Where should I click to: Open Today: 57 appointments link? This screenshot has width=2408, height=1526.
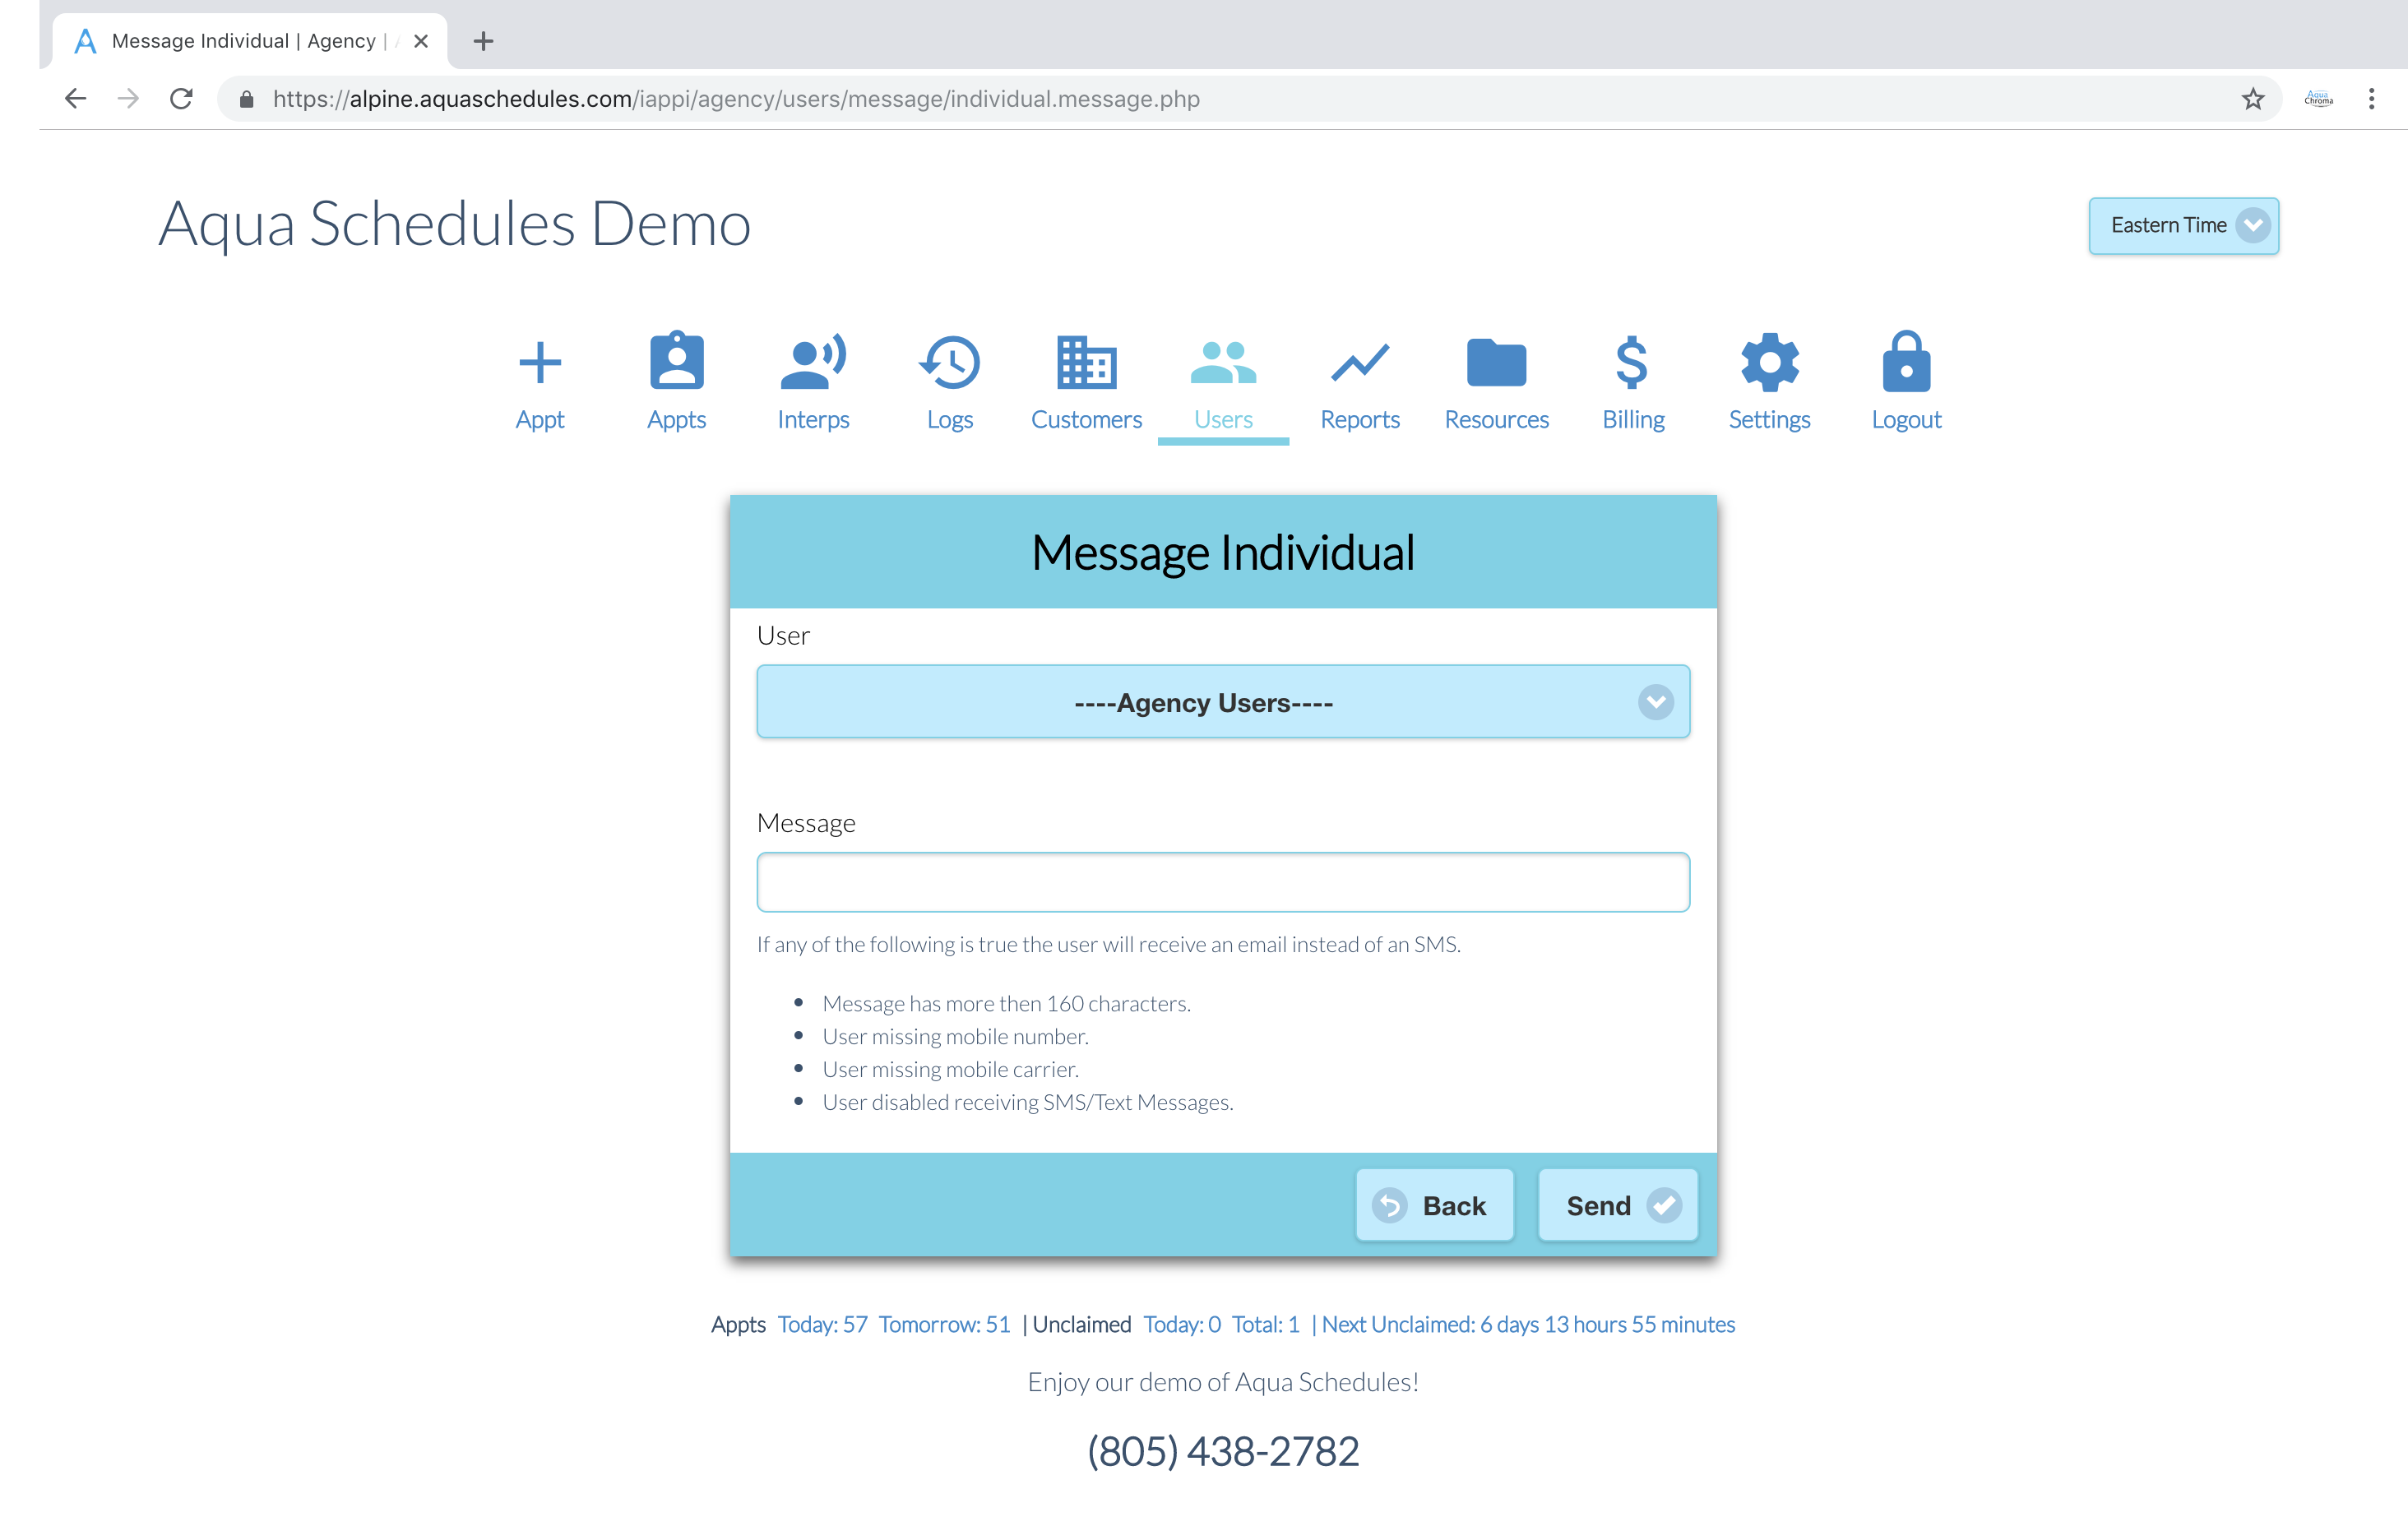point(823,1324)
